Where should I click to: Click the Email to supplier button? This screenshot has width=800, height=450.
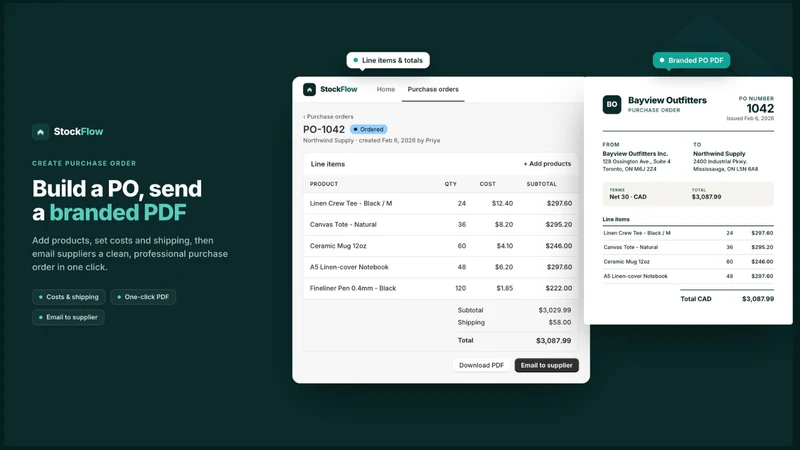546,365
